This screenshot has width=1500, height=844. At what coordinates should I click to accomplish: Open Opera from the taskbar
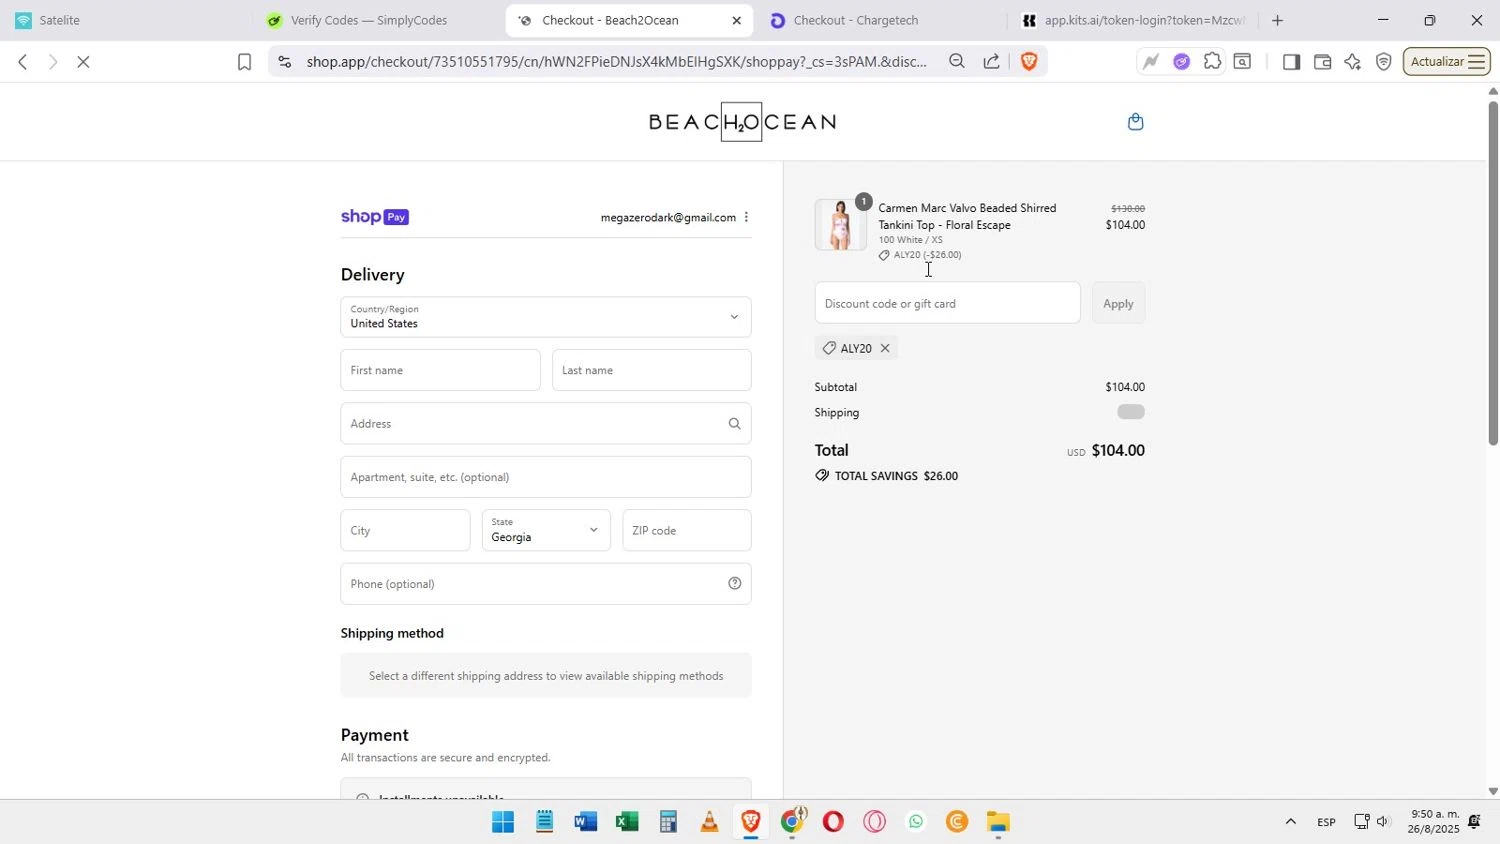click(x=833, y=822)
